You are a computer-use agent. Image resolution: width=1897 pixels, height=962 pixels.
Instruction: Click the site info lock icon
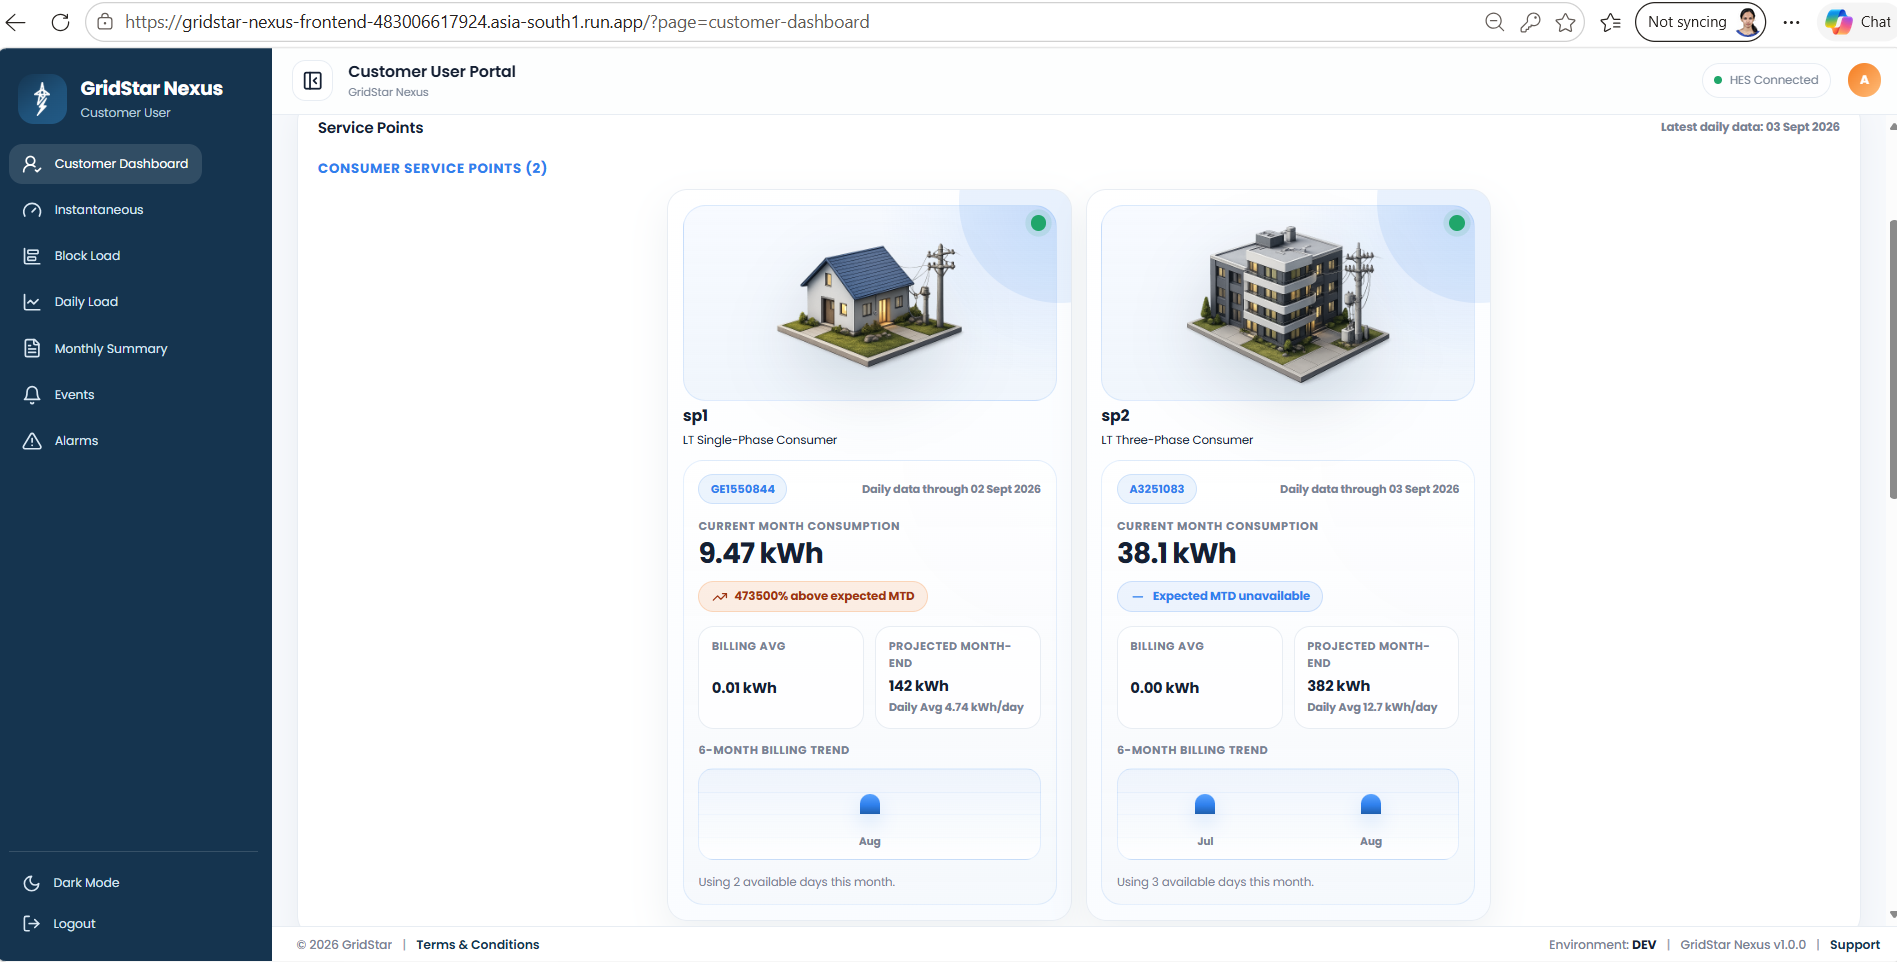click(x=105, y=22)
